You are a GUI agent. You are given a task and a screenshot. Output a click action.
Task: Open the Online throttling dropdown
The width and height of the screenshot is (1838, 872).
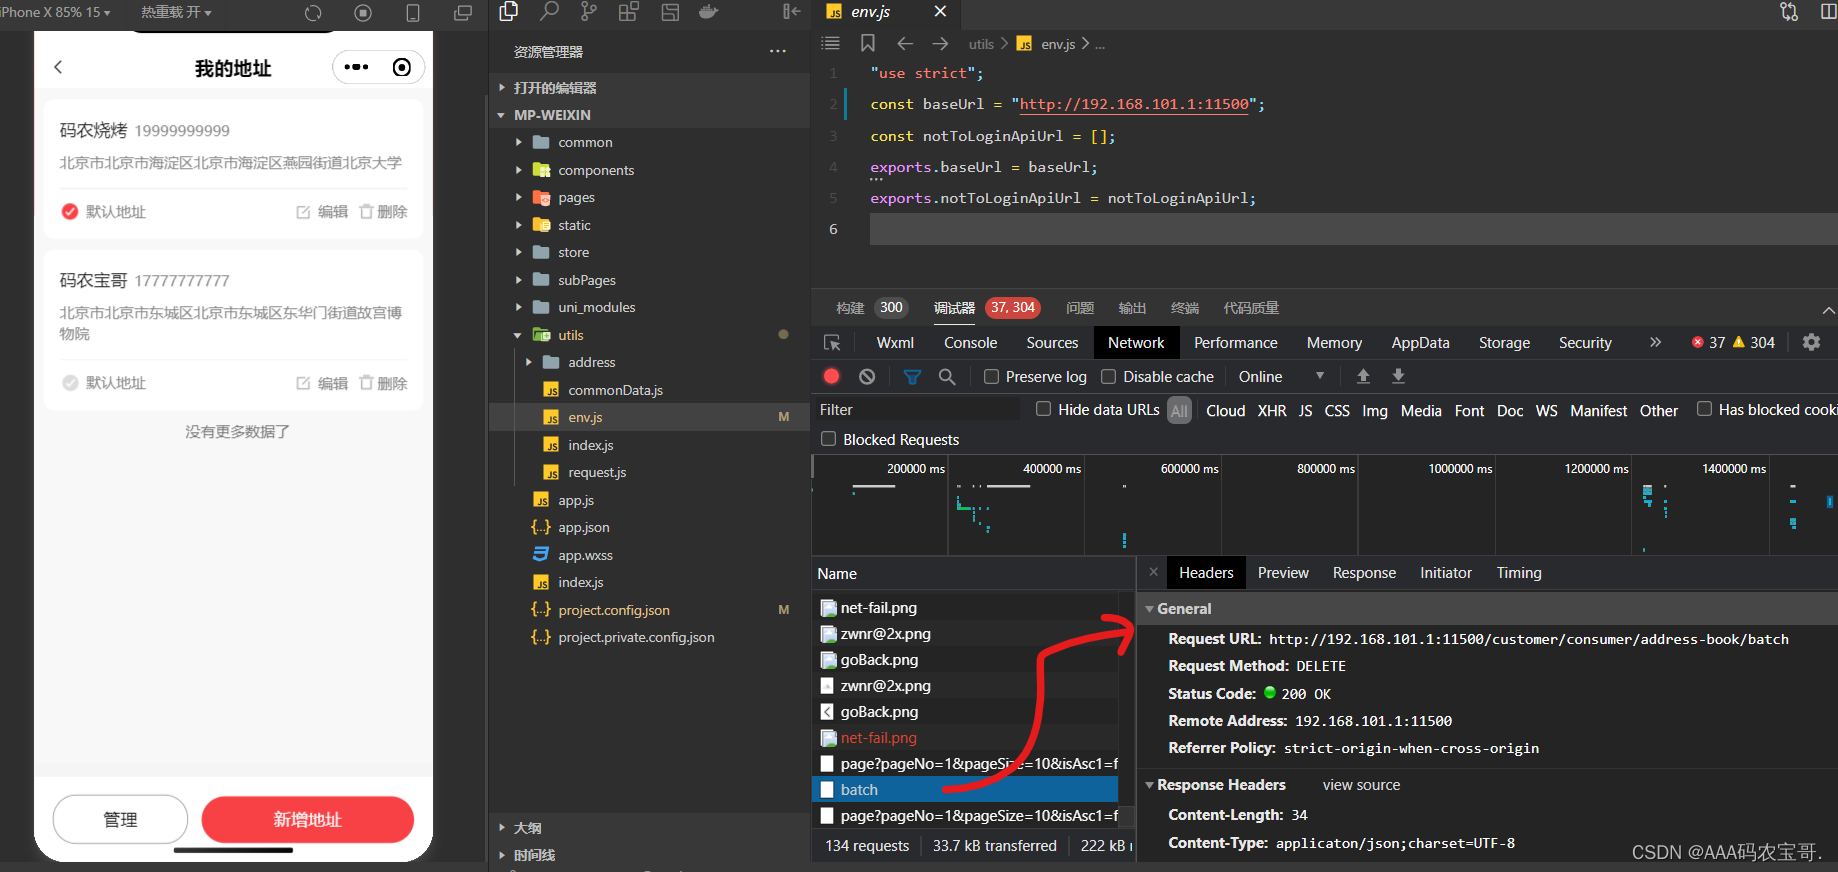point(1281,376)
